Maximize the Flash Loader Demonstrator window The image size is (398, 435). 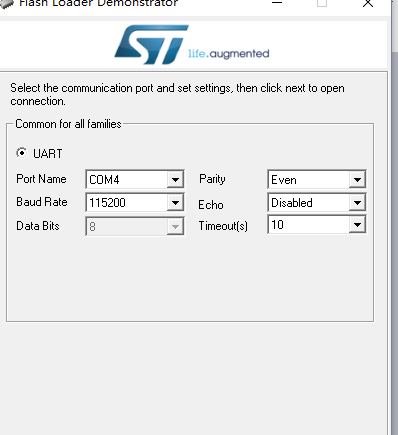[322, 3]
